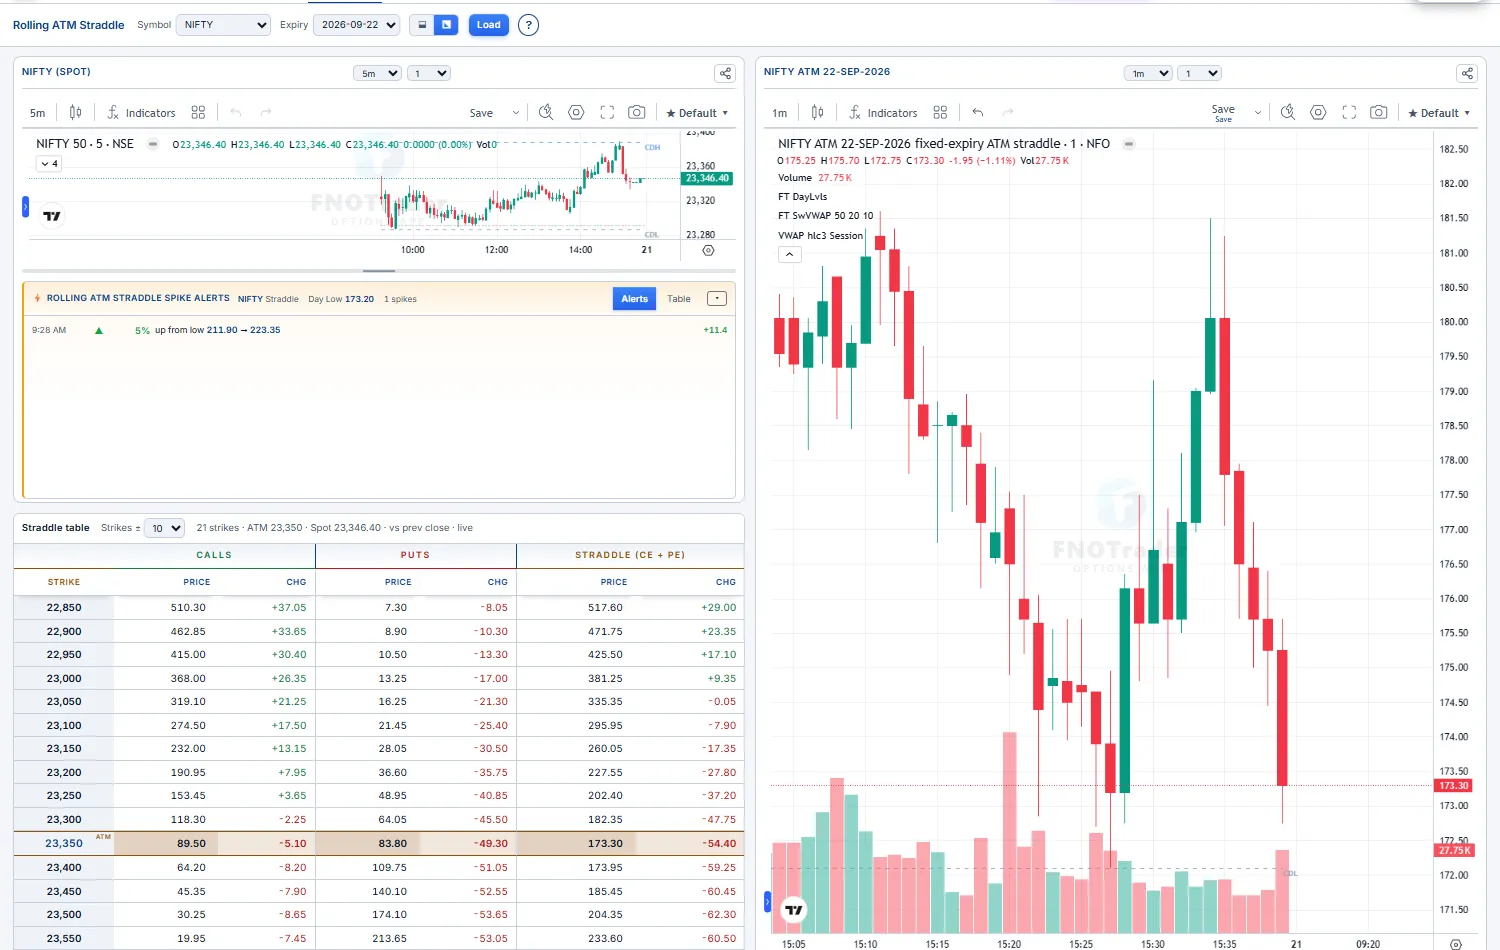Open the 1m interval dropdown for ATM straddle
Screen dimensions: 1500x950
1147,73
